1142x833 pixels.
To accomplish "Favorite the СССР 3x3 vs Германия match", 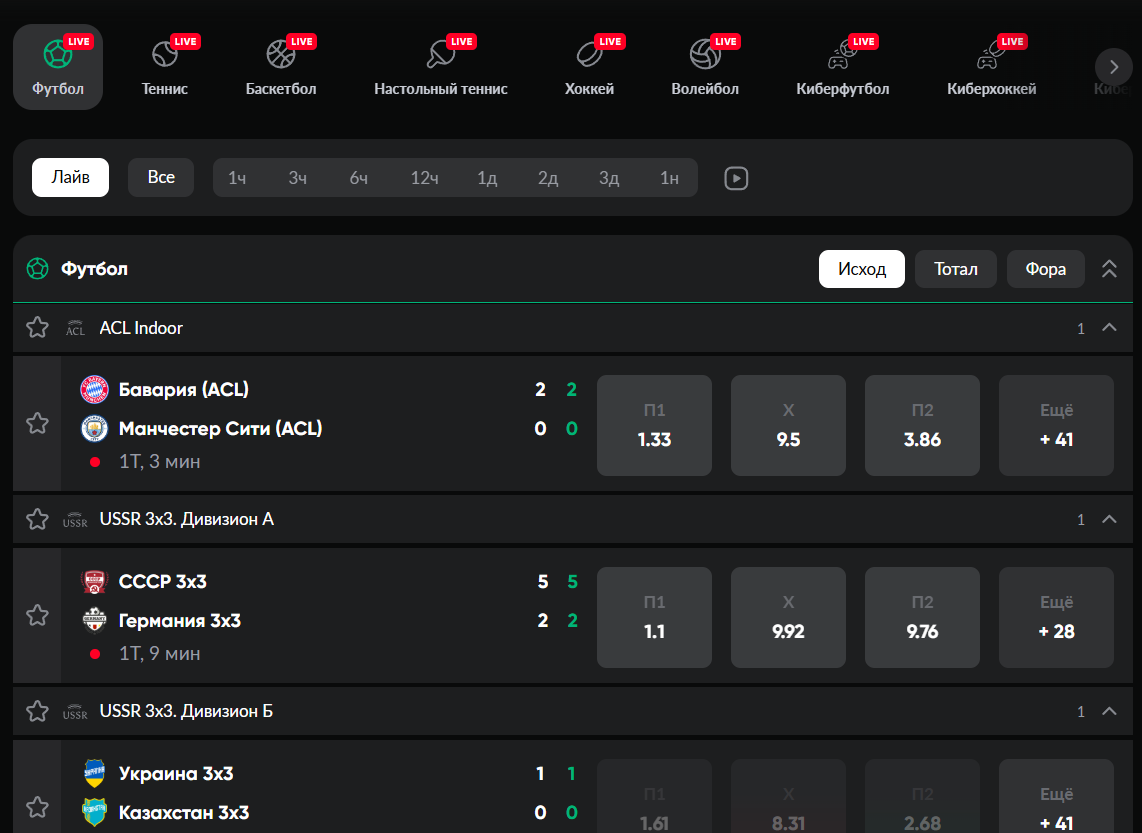I will click(x=37, y=615).
